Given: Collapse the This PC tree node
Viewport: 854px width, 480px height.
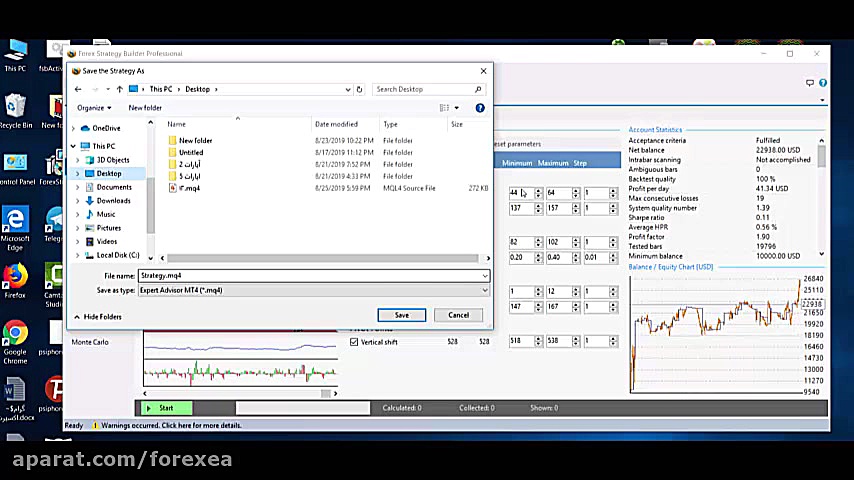Looking at the screenshot, I should coord(74,146).
